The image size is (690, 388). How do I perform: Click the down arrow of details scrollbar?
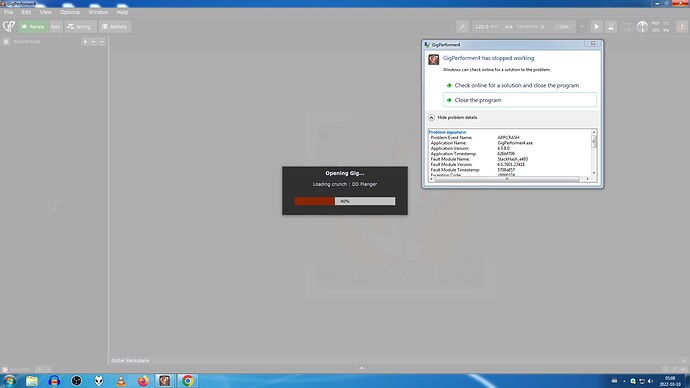[594, 173]
